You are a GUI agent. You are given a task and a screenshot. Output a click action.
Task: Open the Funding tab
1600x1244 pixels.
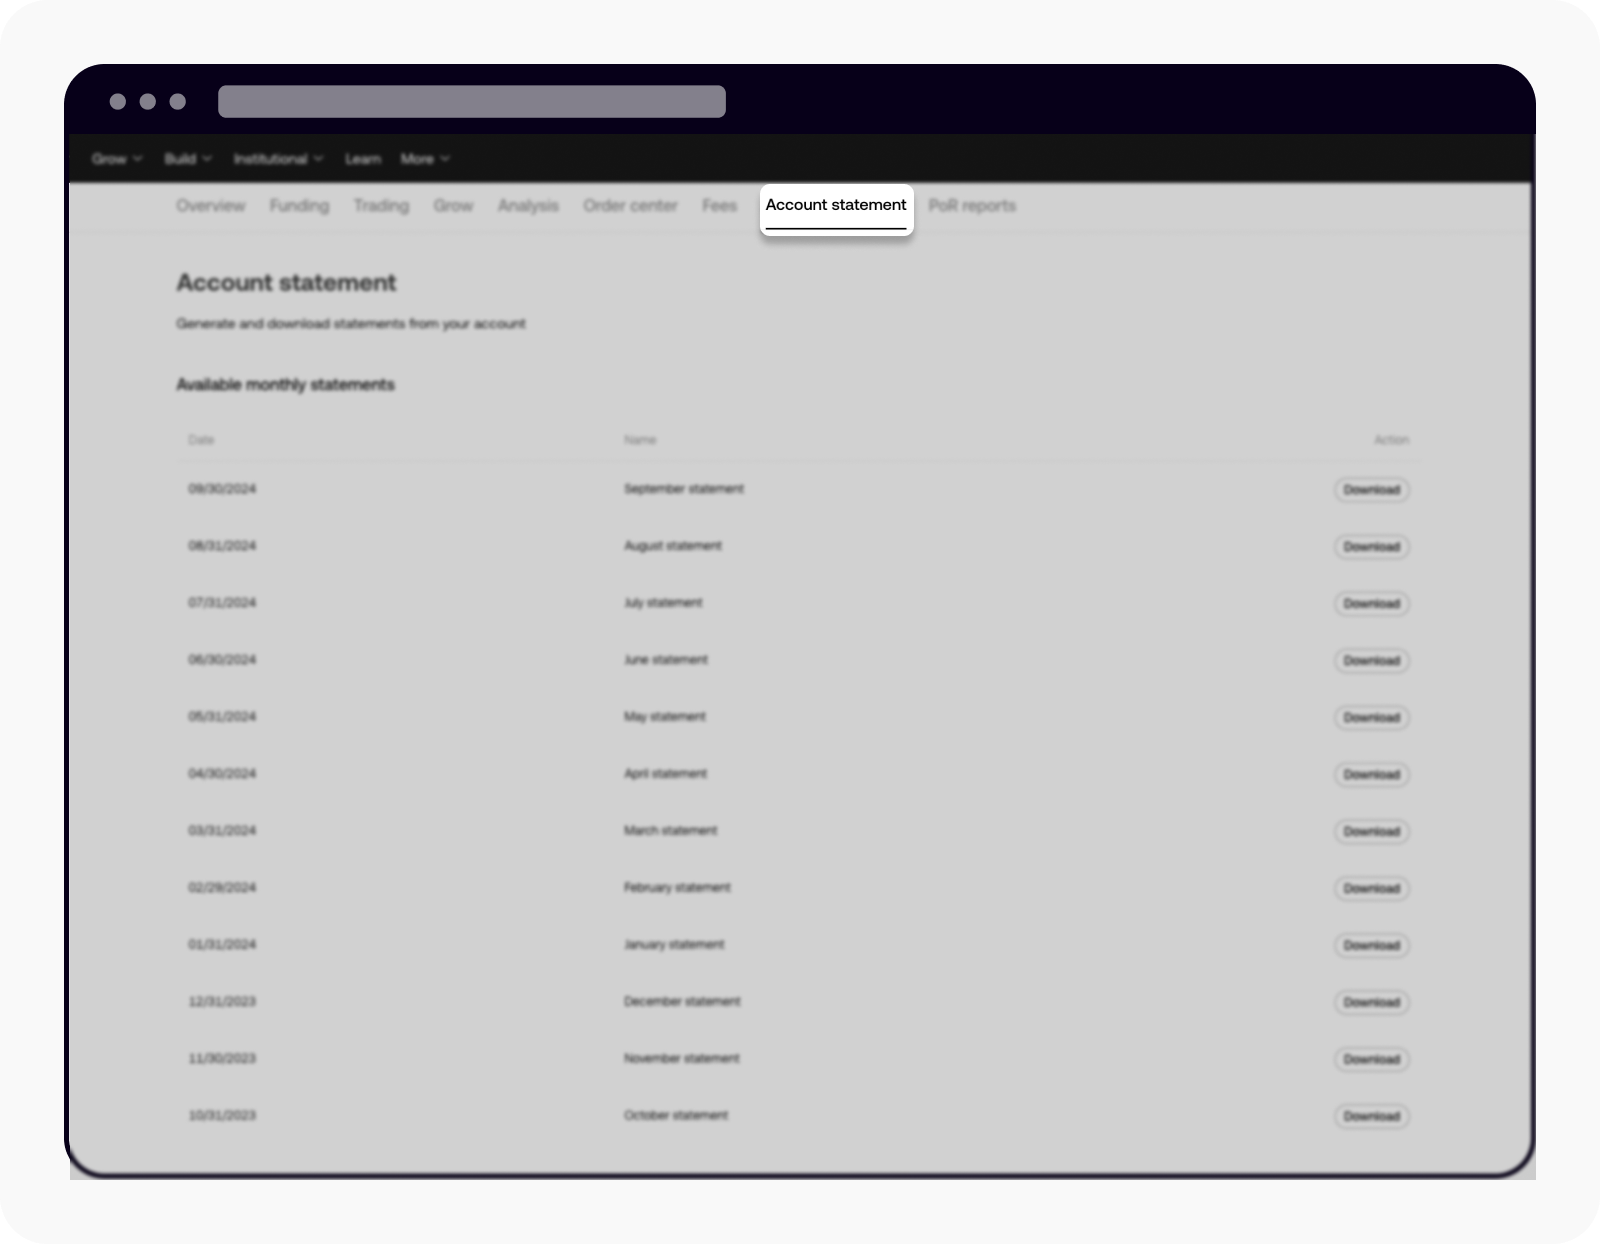coord(298,206)
